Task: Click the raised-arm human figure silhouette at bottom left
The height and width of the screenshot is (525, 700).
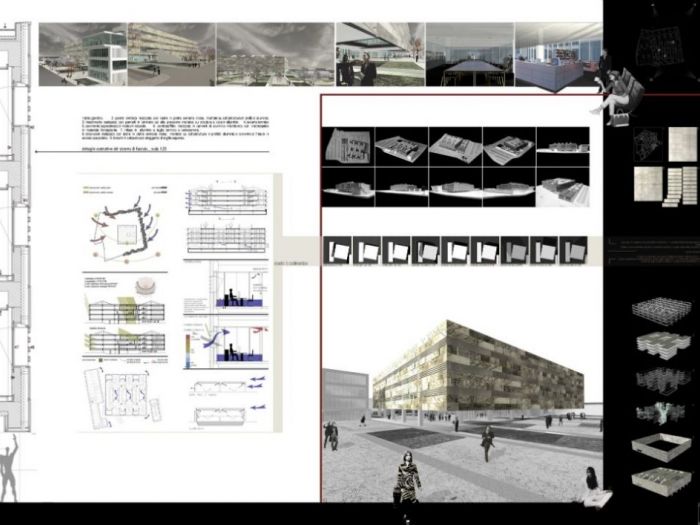Action: pyautogui.click(x=9, y=468)
